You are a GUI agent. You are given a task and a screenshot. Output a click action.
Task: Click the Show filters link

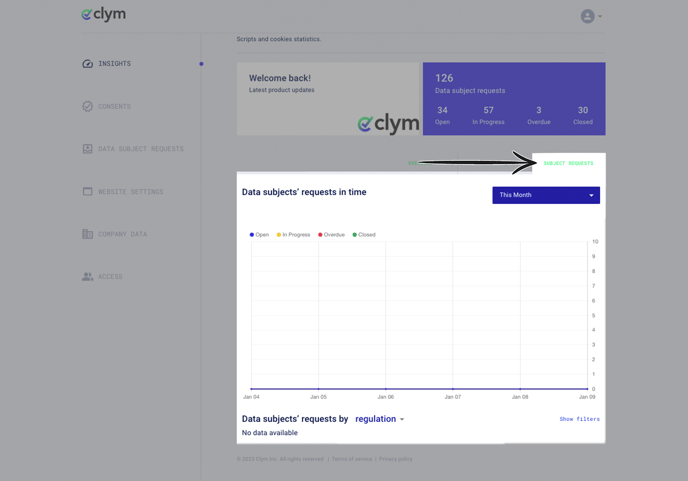click(x=579, y=419)
